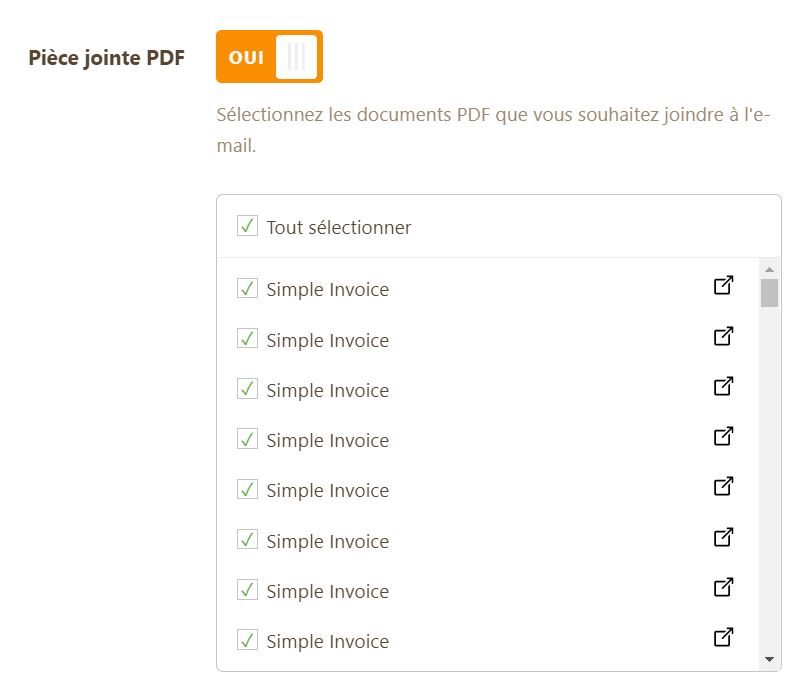
Task: Open seventh Simple Invoice in new window
Action: pyautogui.click(x=723, y=587)
